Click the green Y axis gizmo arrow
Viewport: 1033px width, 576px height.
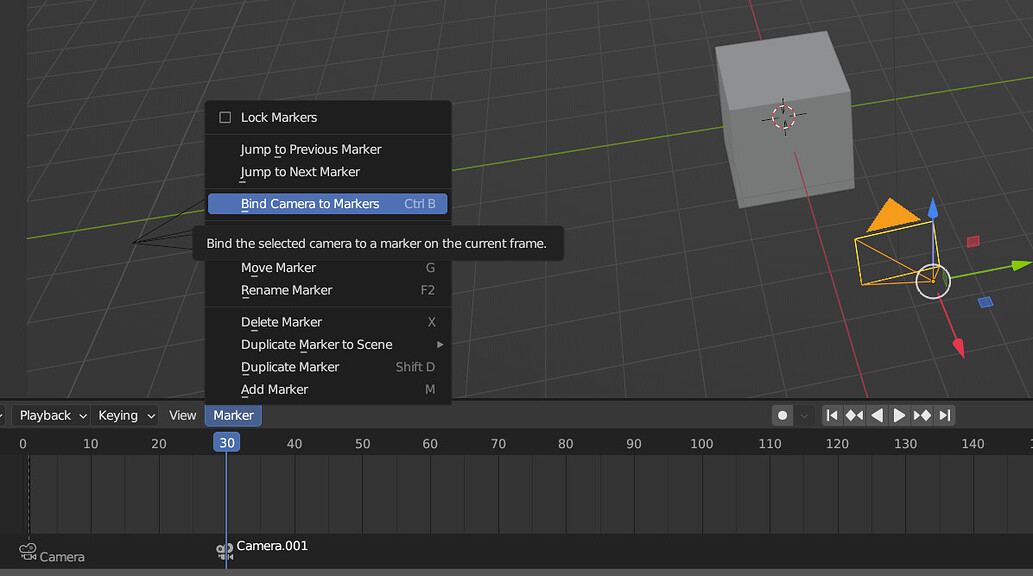pos(1020,265)
